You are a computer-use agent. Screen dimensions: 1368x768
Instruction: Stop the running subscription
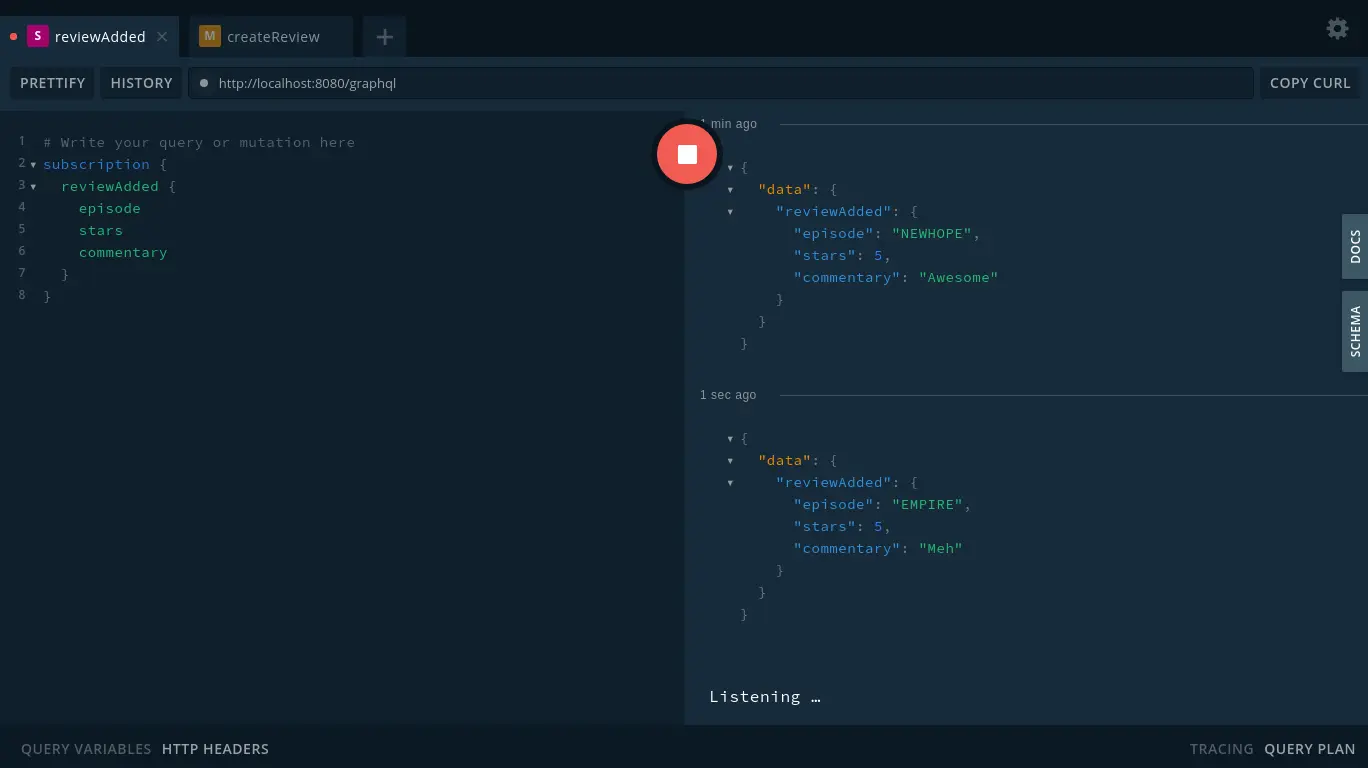(x=687, y=154)
